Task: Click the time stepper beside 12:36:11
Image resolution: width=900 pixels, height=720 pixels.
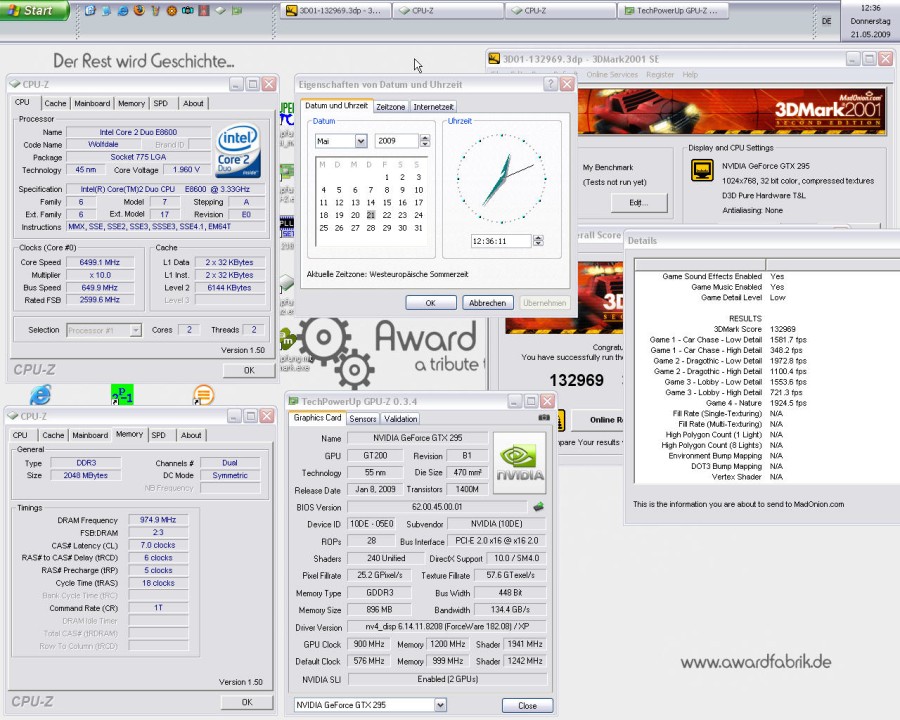Action: (x=538, y=241)
